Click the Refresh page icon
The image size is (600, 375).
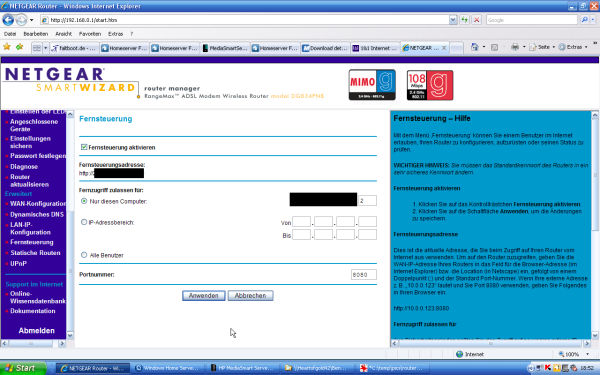tap(465, 20)
